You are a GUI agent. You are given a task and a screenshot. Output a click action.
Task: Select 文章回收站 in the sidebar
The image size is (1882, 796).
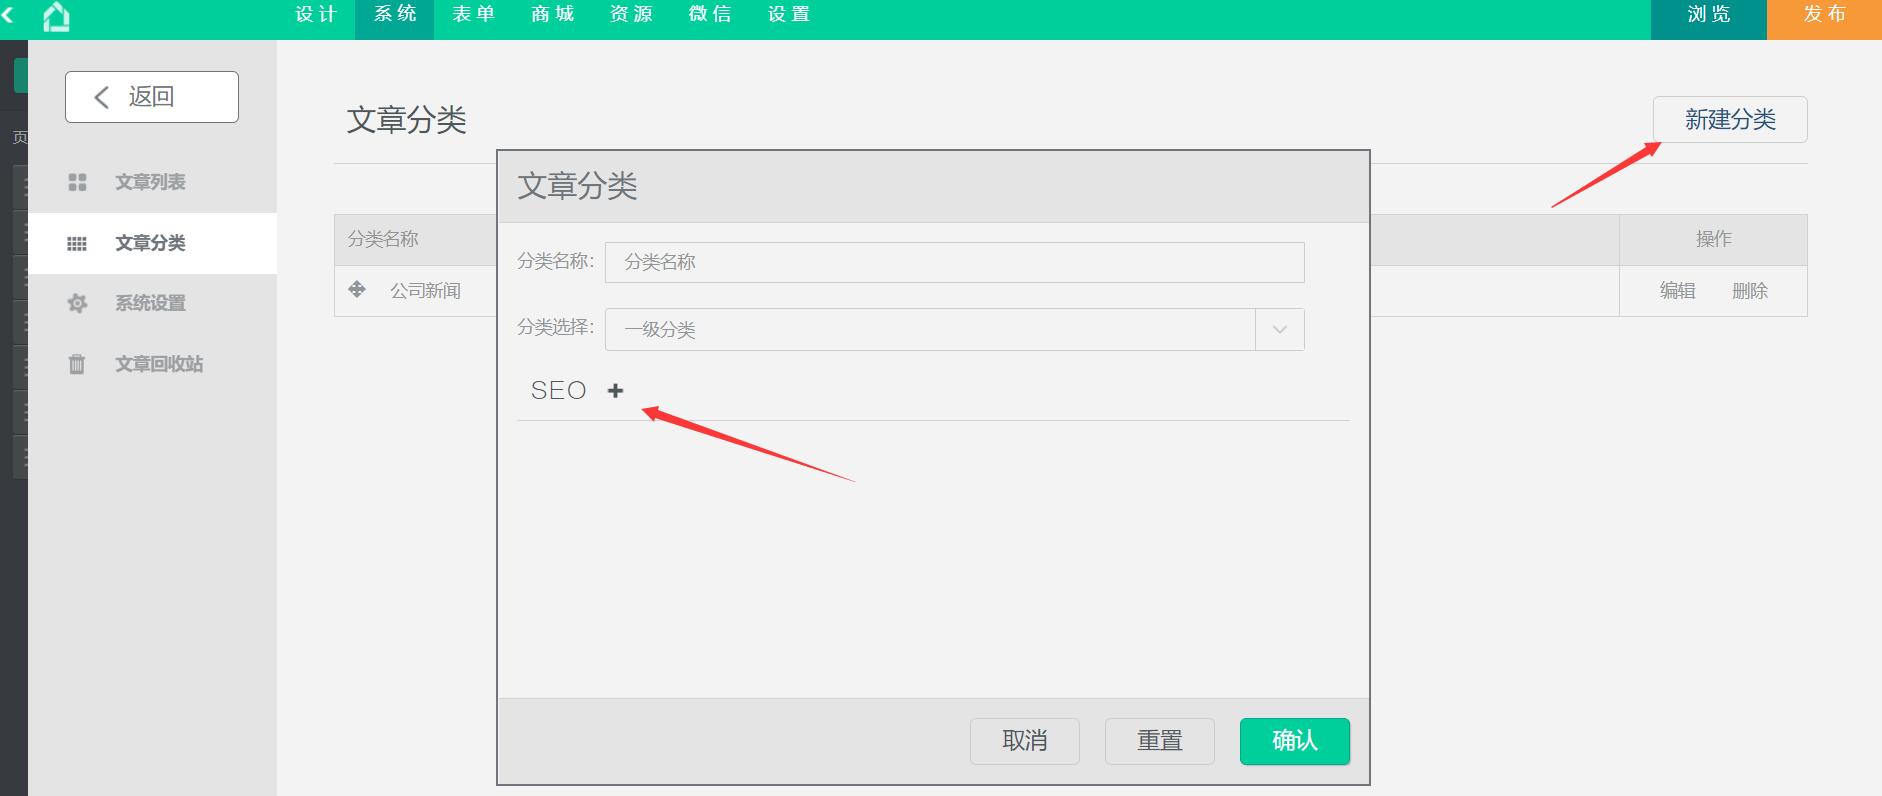tap(152, 364)
